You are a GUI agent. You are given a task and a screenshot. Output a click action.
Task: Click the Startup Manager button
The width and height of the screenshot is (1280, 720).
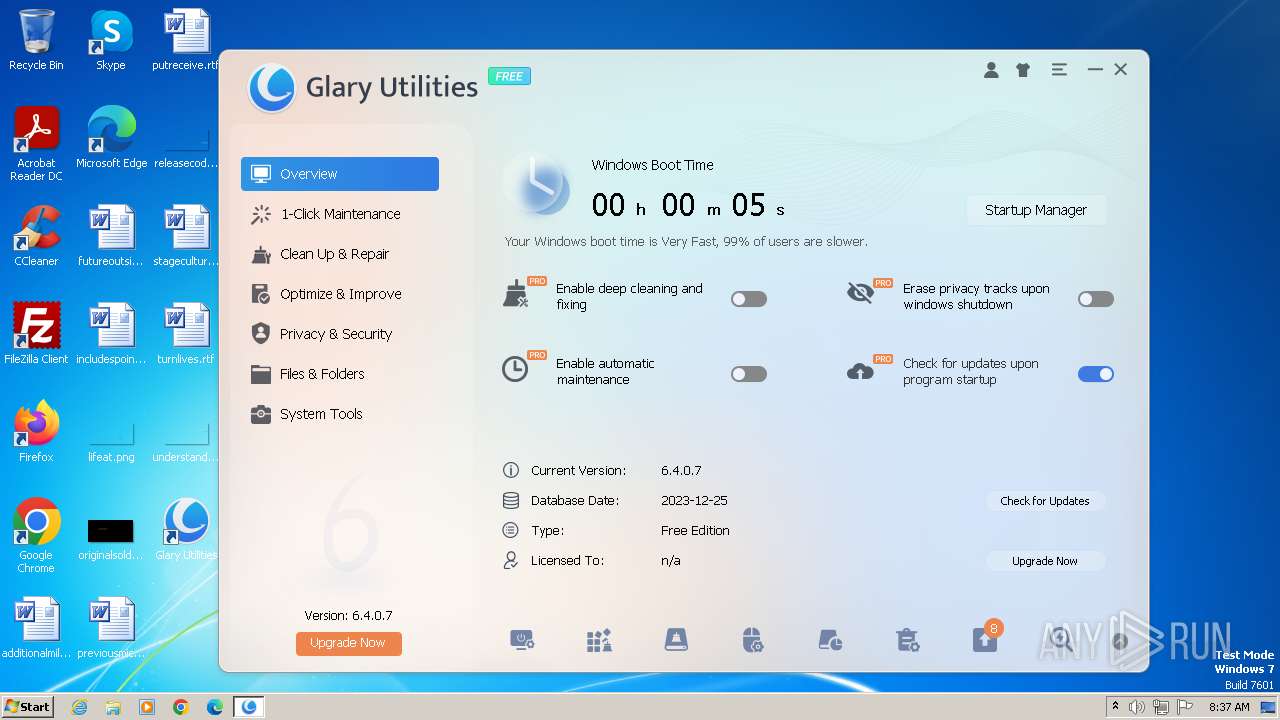1036,210
